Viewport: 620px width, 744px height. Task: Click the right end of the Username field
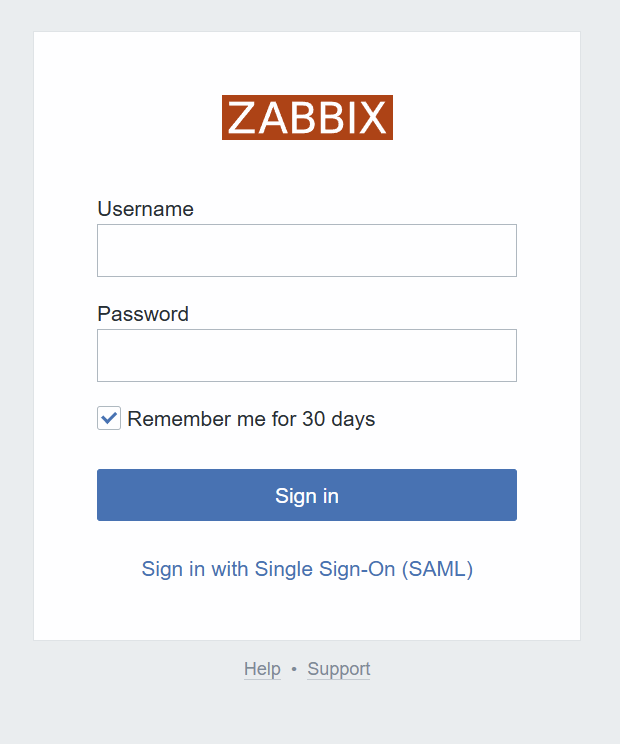500,250
